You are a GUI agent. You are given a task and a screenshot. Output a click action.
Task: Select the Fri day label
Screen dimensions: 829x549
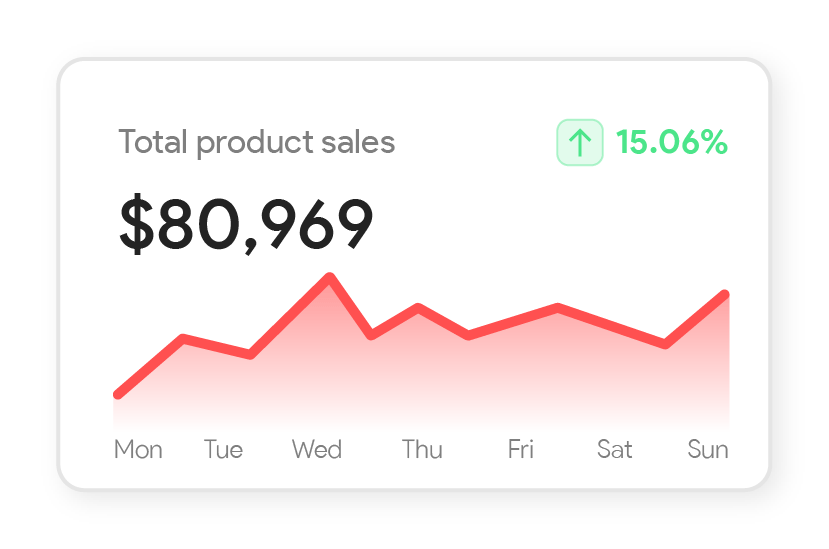point(520,450)
